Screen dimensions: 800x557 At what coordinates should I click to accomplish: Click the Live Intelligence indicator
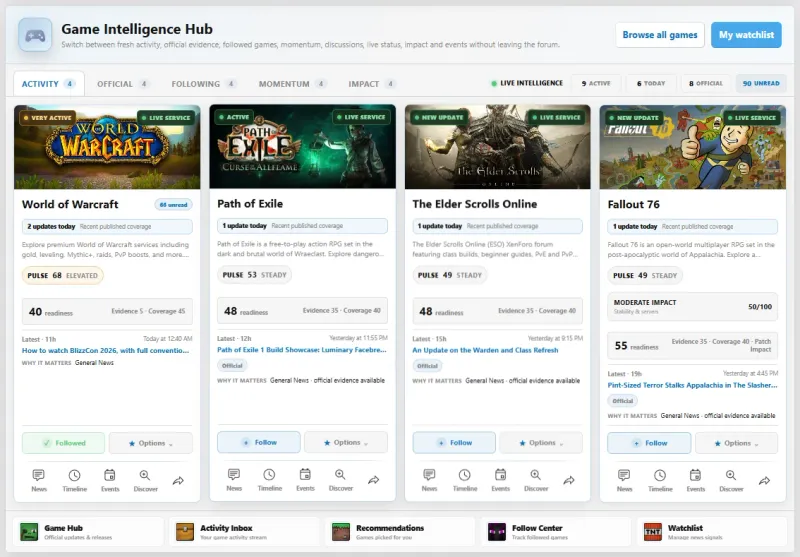tap(527, 83)
